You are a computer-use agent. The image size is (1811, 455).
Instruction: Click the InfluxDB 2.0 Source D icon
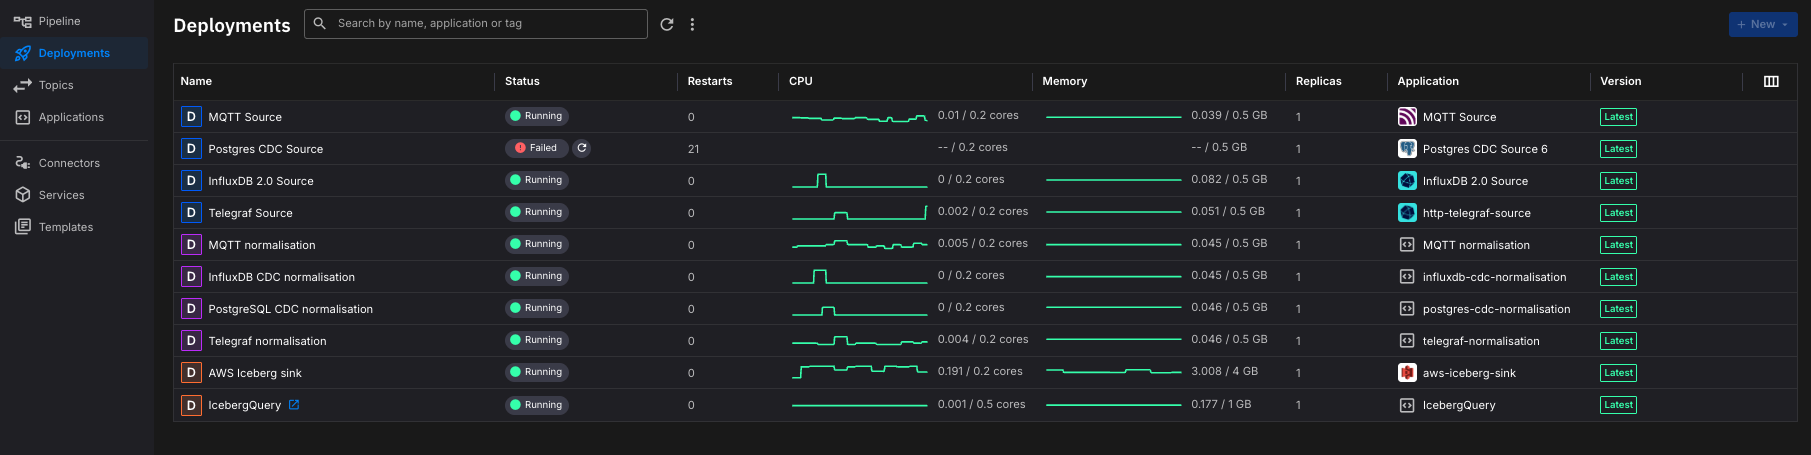pos(191,181)
